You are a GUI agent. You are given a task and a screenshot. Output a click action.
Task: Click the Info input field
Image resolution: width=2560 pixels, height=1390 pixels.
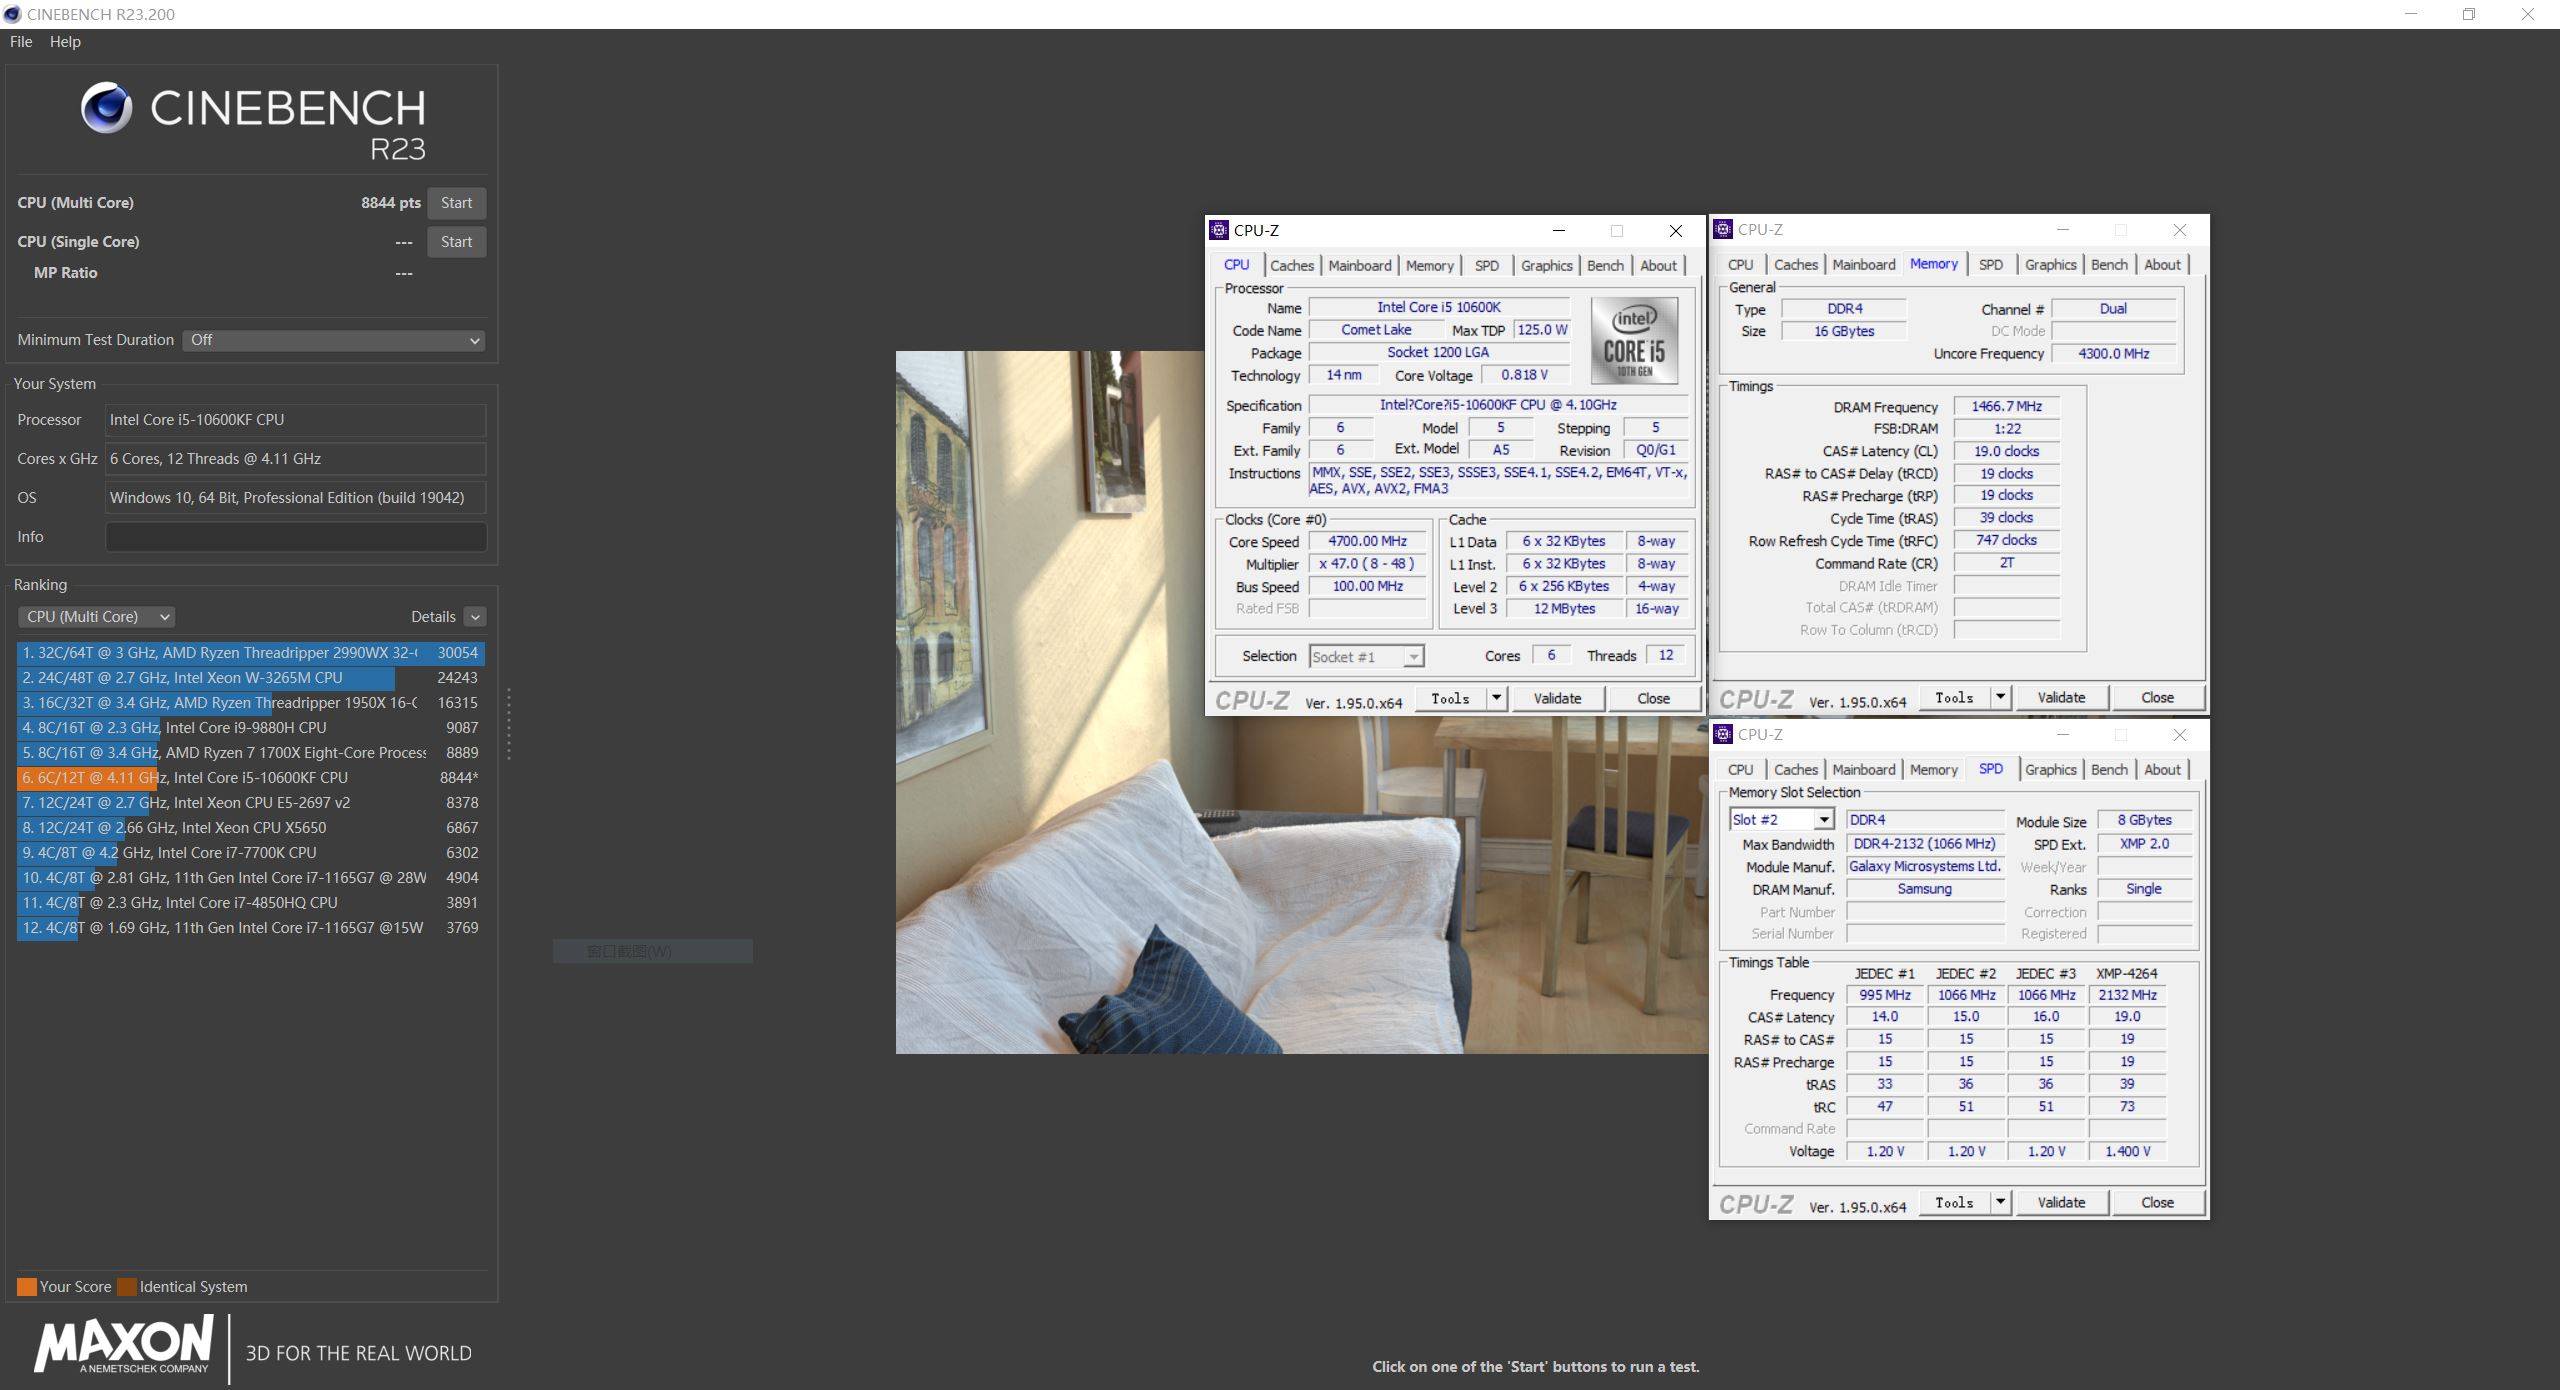tap(296, 537)
